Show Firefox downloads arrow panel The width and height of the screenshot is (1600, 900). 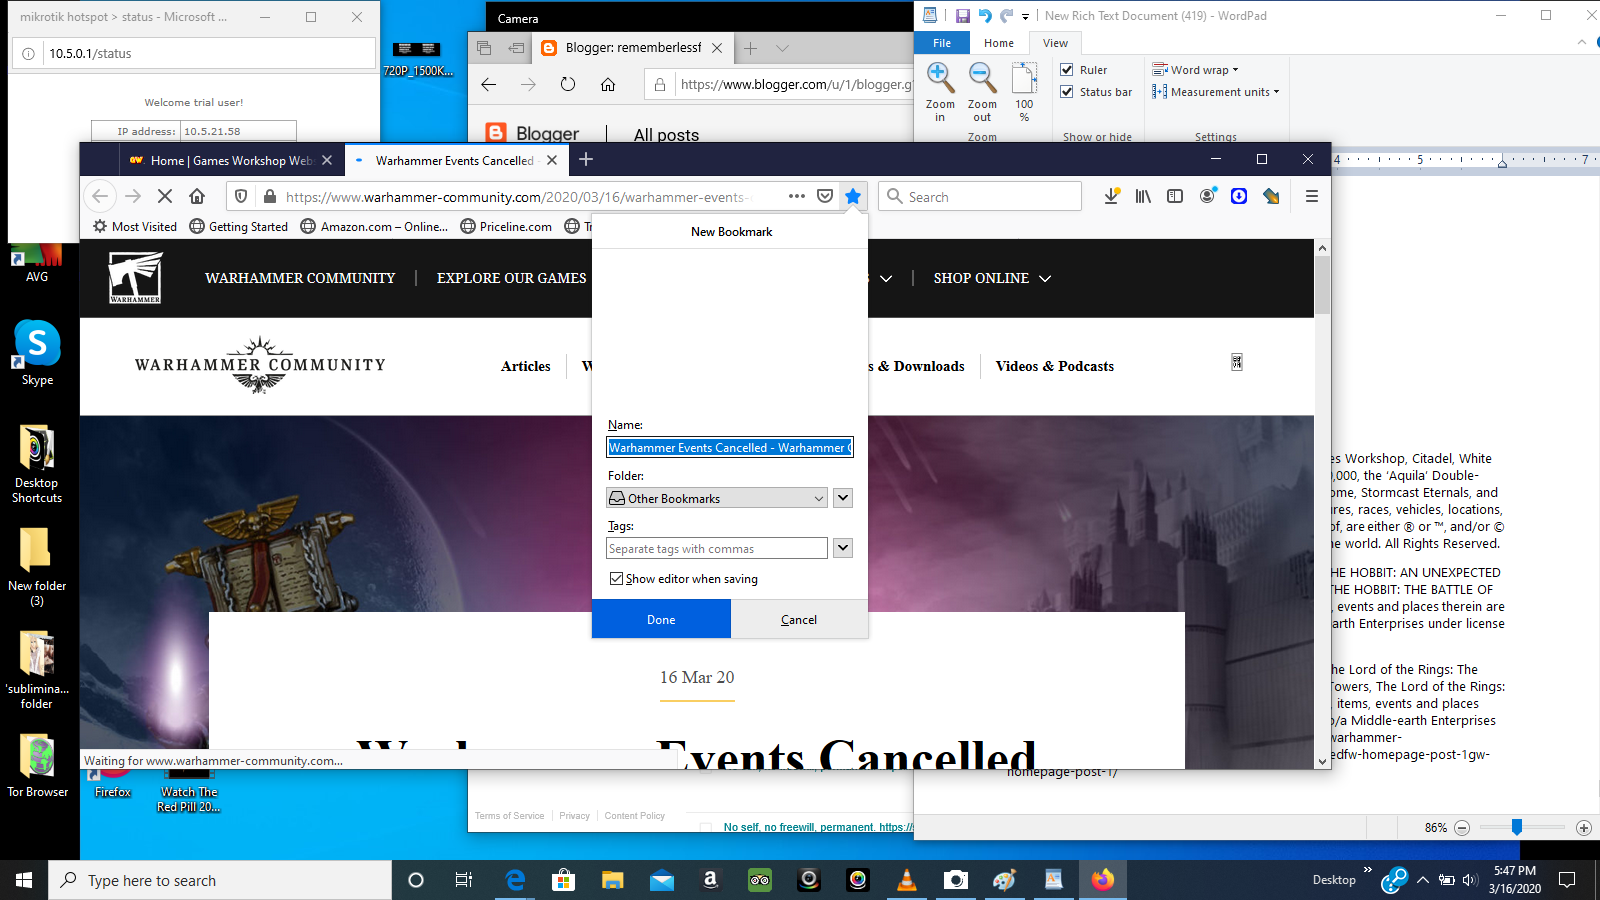(x=1111, y=197)
